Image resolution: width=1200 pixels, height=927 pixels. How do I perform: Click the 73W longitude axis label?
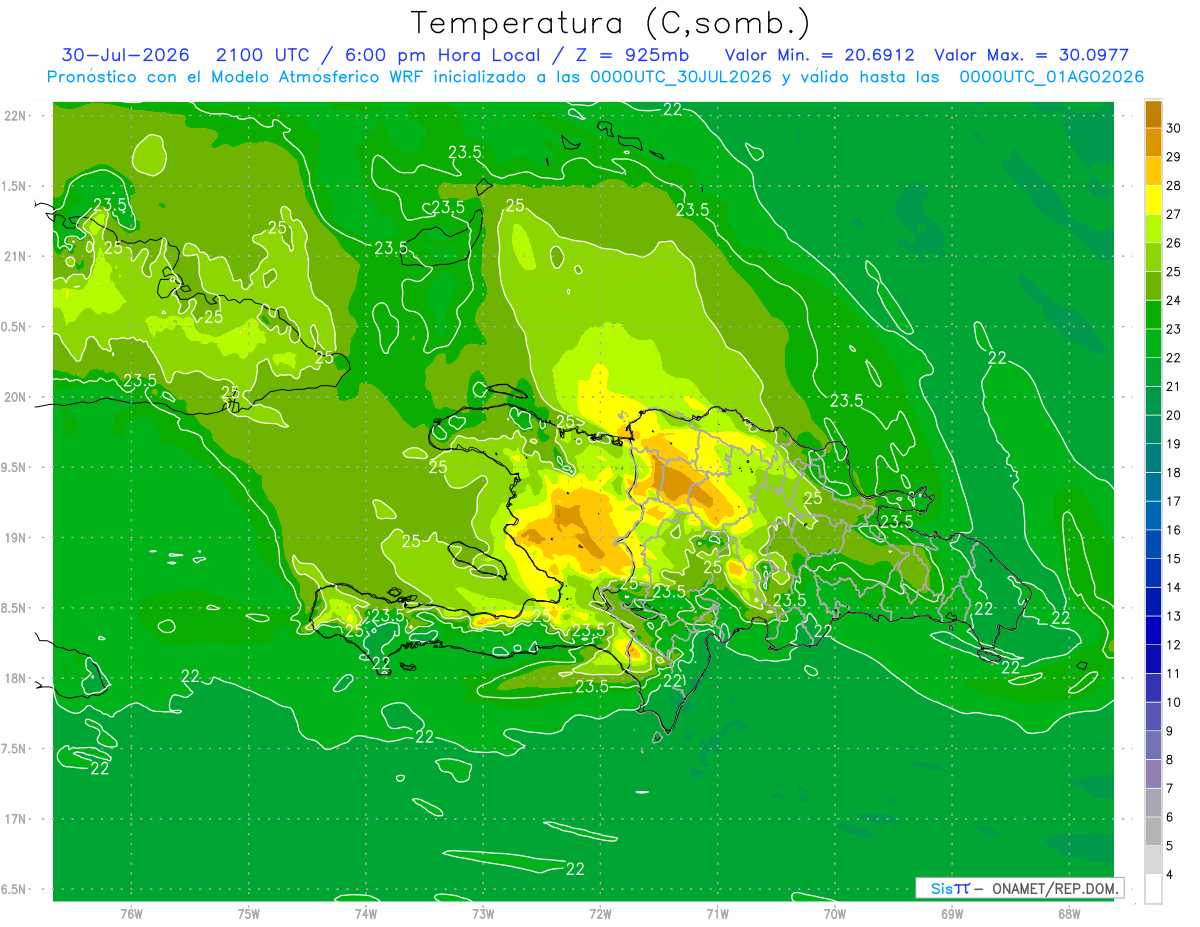coord(483,913)
